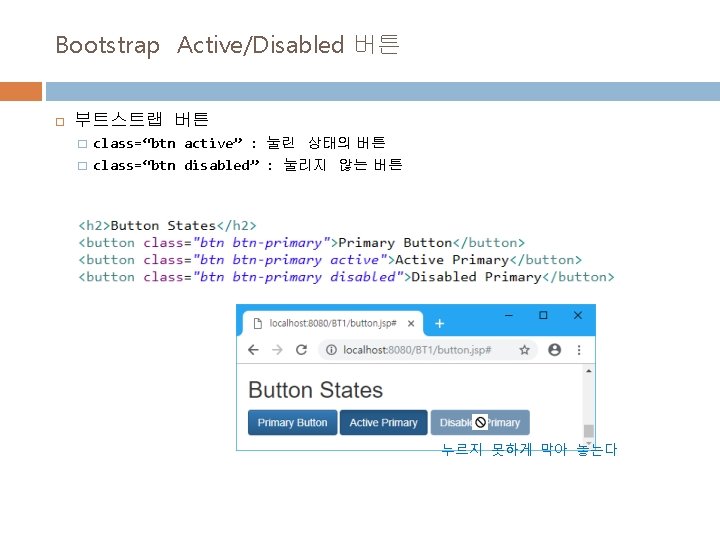The height and width of the screenshot is (540, 720).
Task: Click the Disabled Primary button
Action: click(x=480, y=422)
